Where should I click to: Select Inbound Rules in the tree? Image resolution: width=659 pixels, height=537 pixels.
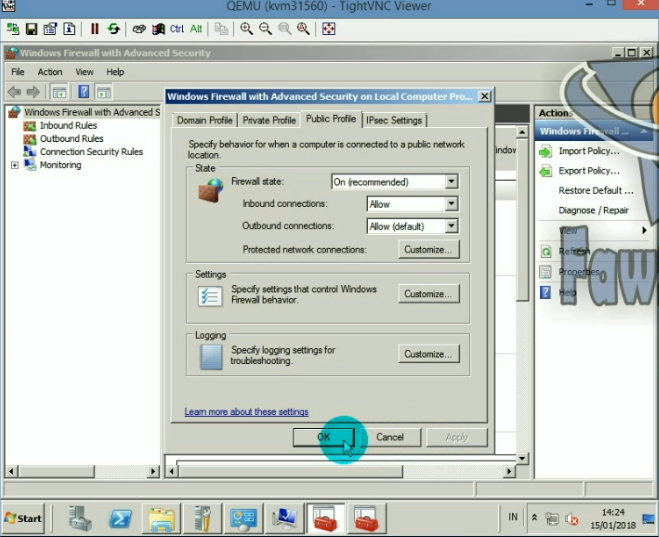(68, 126)
